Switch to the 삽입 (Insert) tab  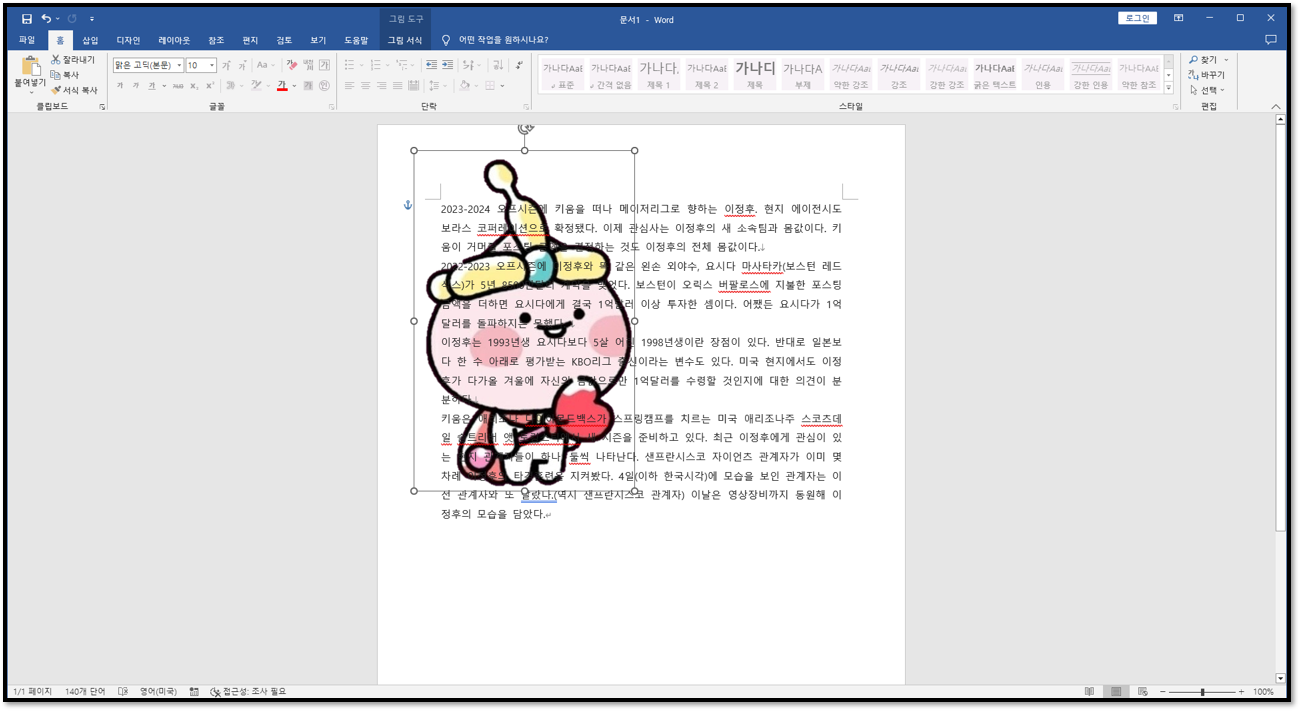click(x=90, y=40)
